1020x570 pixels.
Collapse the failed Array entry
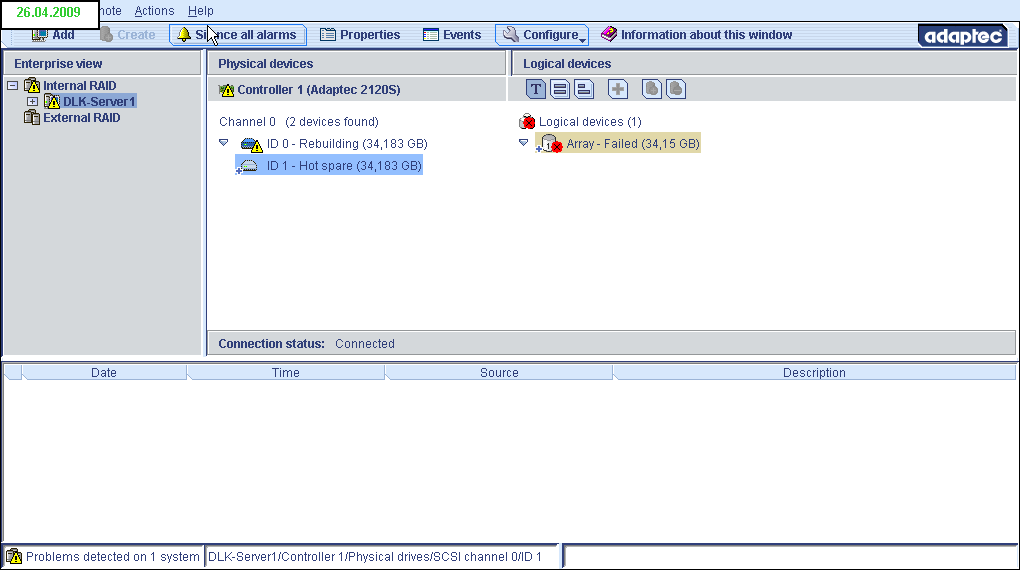523,143
